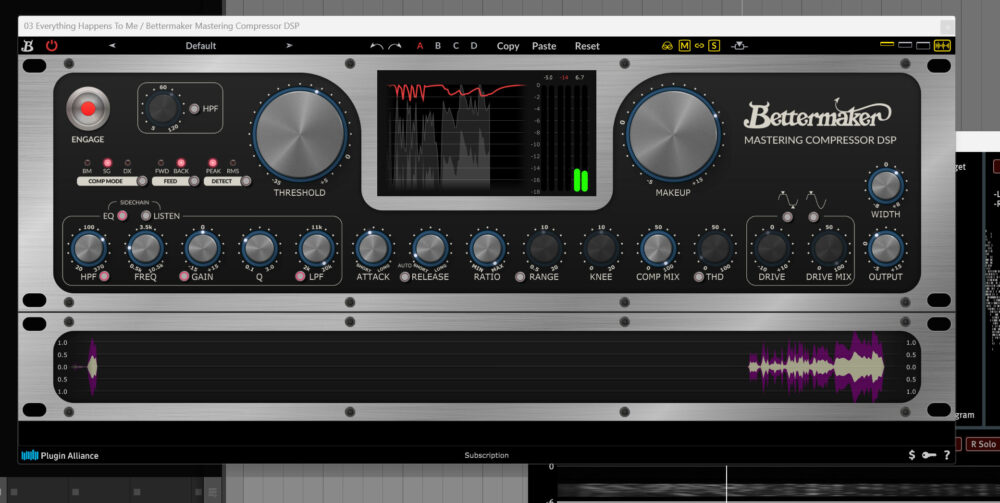Open the Default preset name menu
The height and width of the screenshot is (503, 1000).
click(201, 46)
